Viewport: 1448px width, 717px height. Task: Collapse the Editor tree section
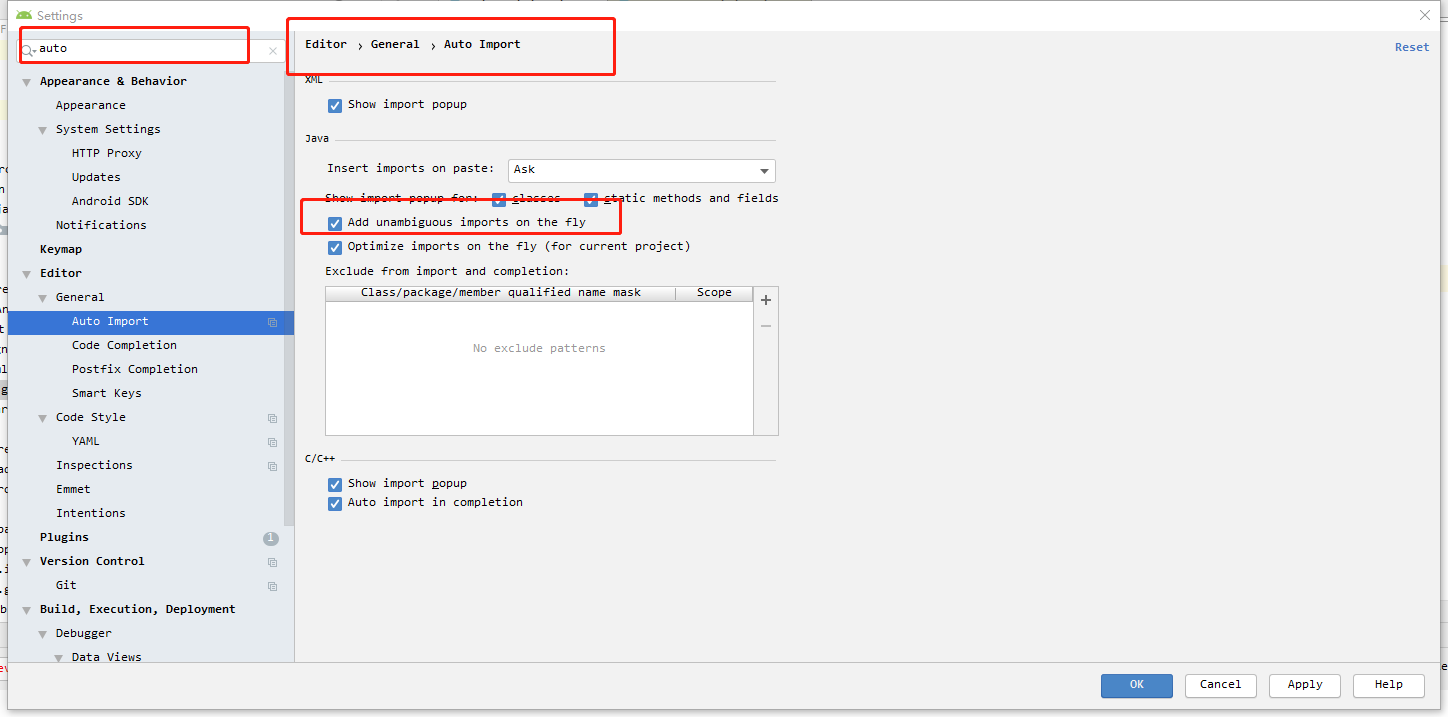pyautogui.click(x=27, y=274)
